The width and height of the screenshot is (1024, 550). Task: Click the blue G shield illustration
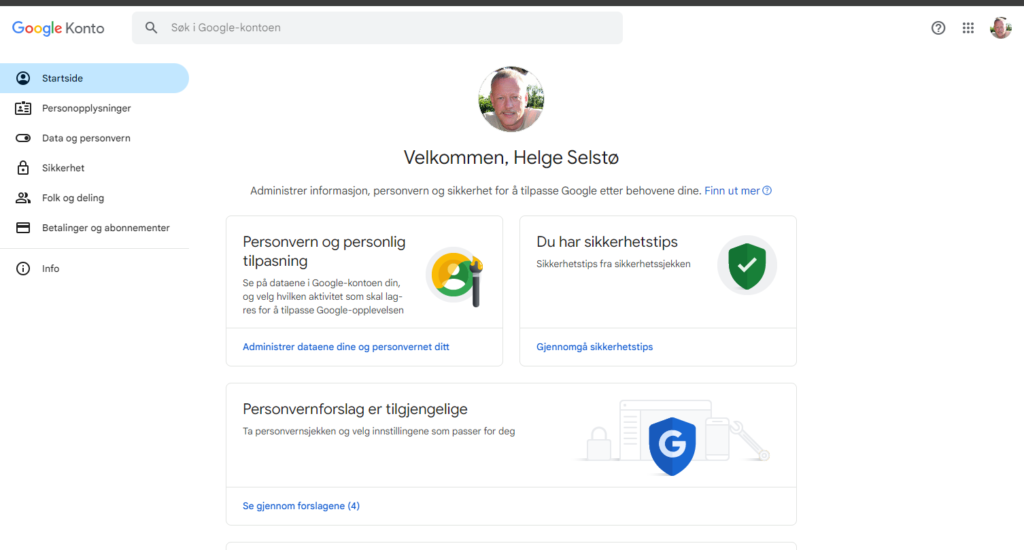click(x=672, y=446)
